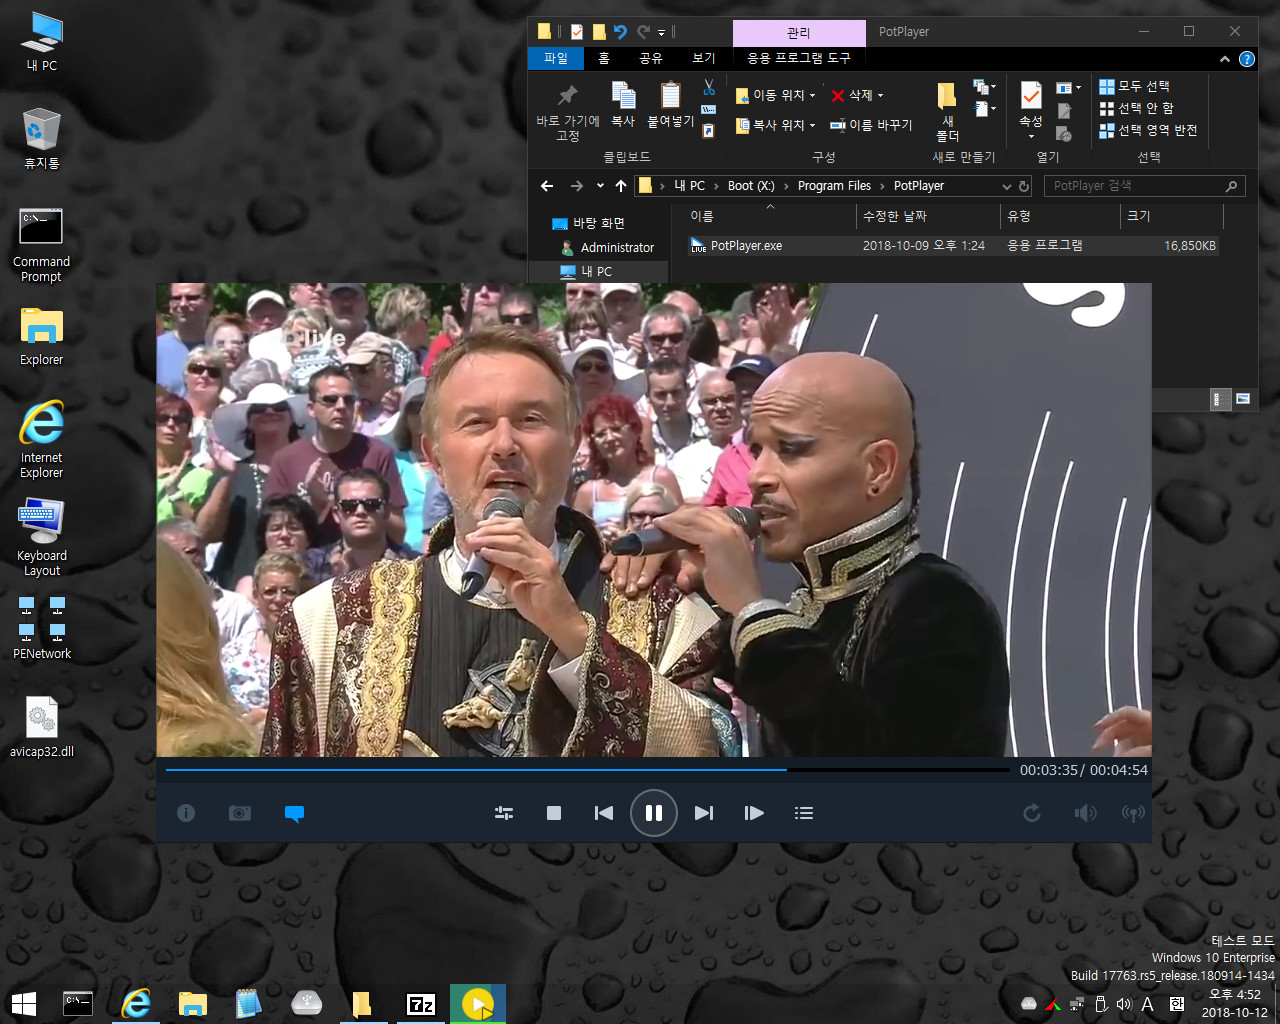1280x1024 pixels.
Task: Open the Delete dropdown arrow
Action: 881,96
